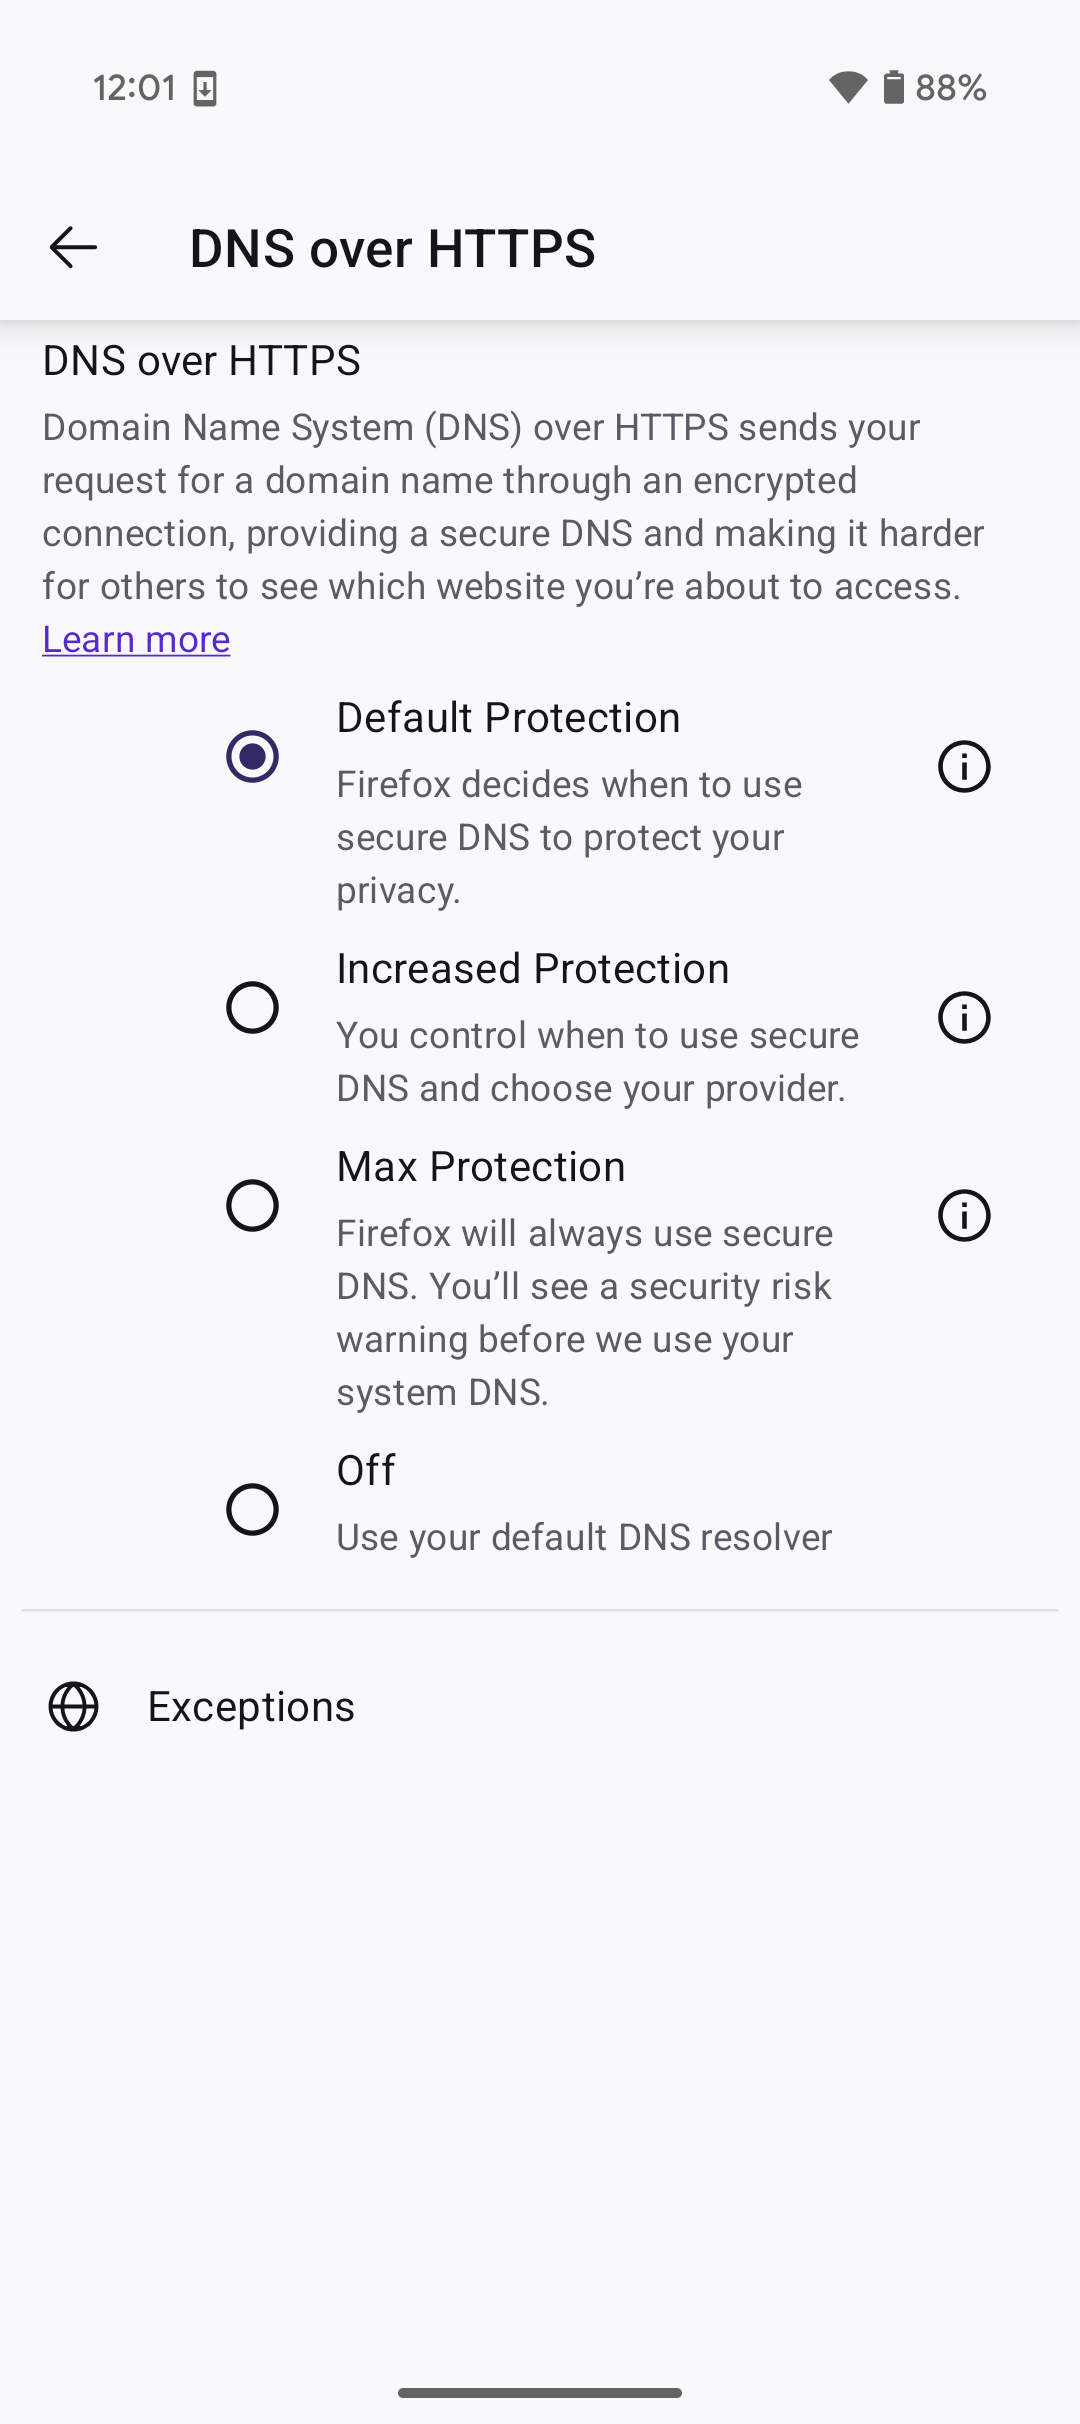Open the Exceptions menu entry
1080x2424 pixels.
pos(540,1706)
